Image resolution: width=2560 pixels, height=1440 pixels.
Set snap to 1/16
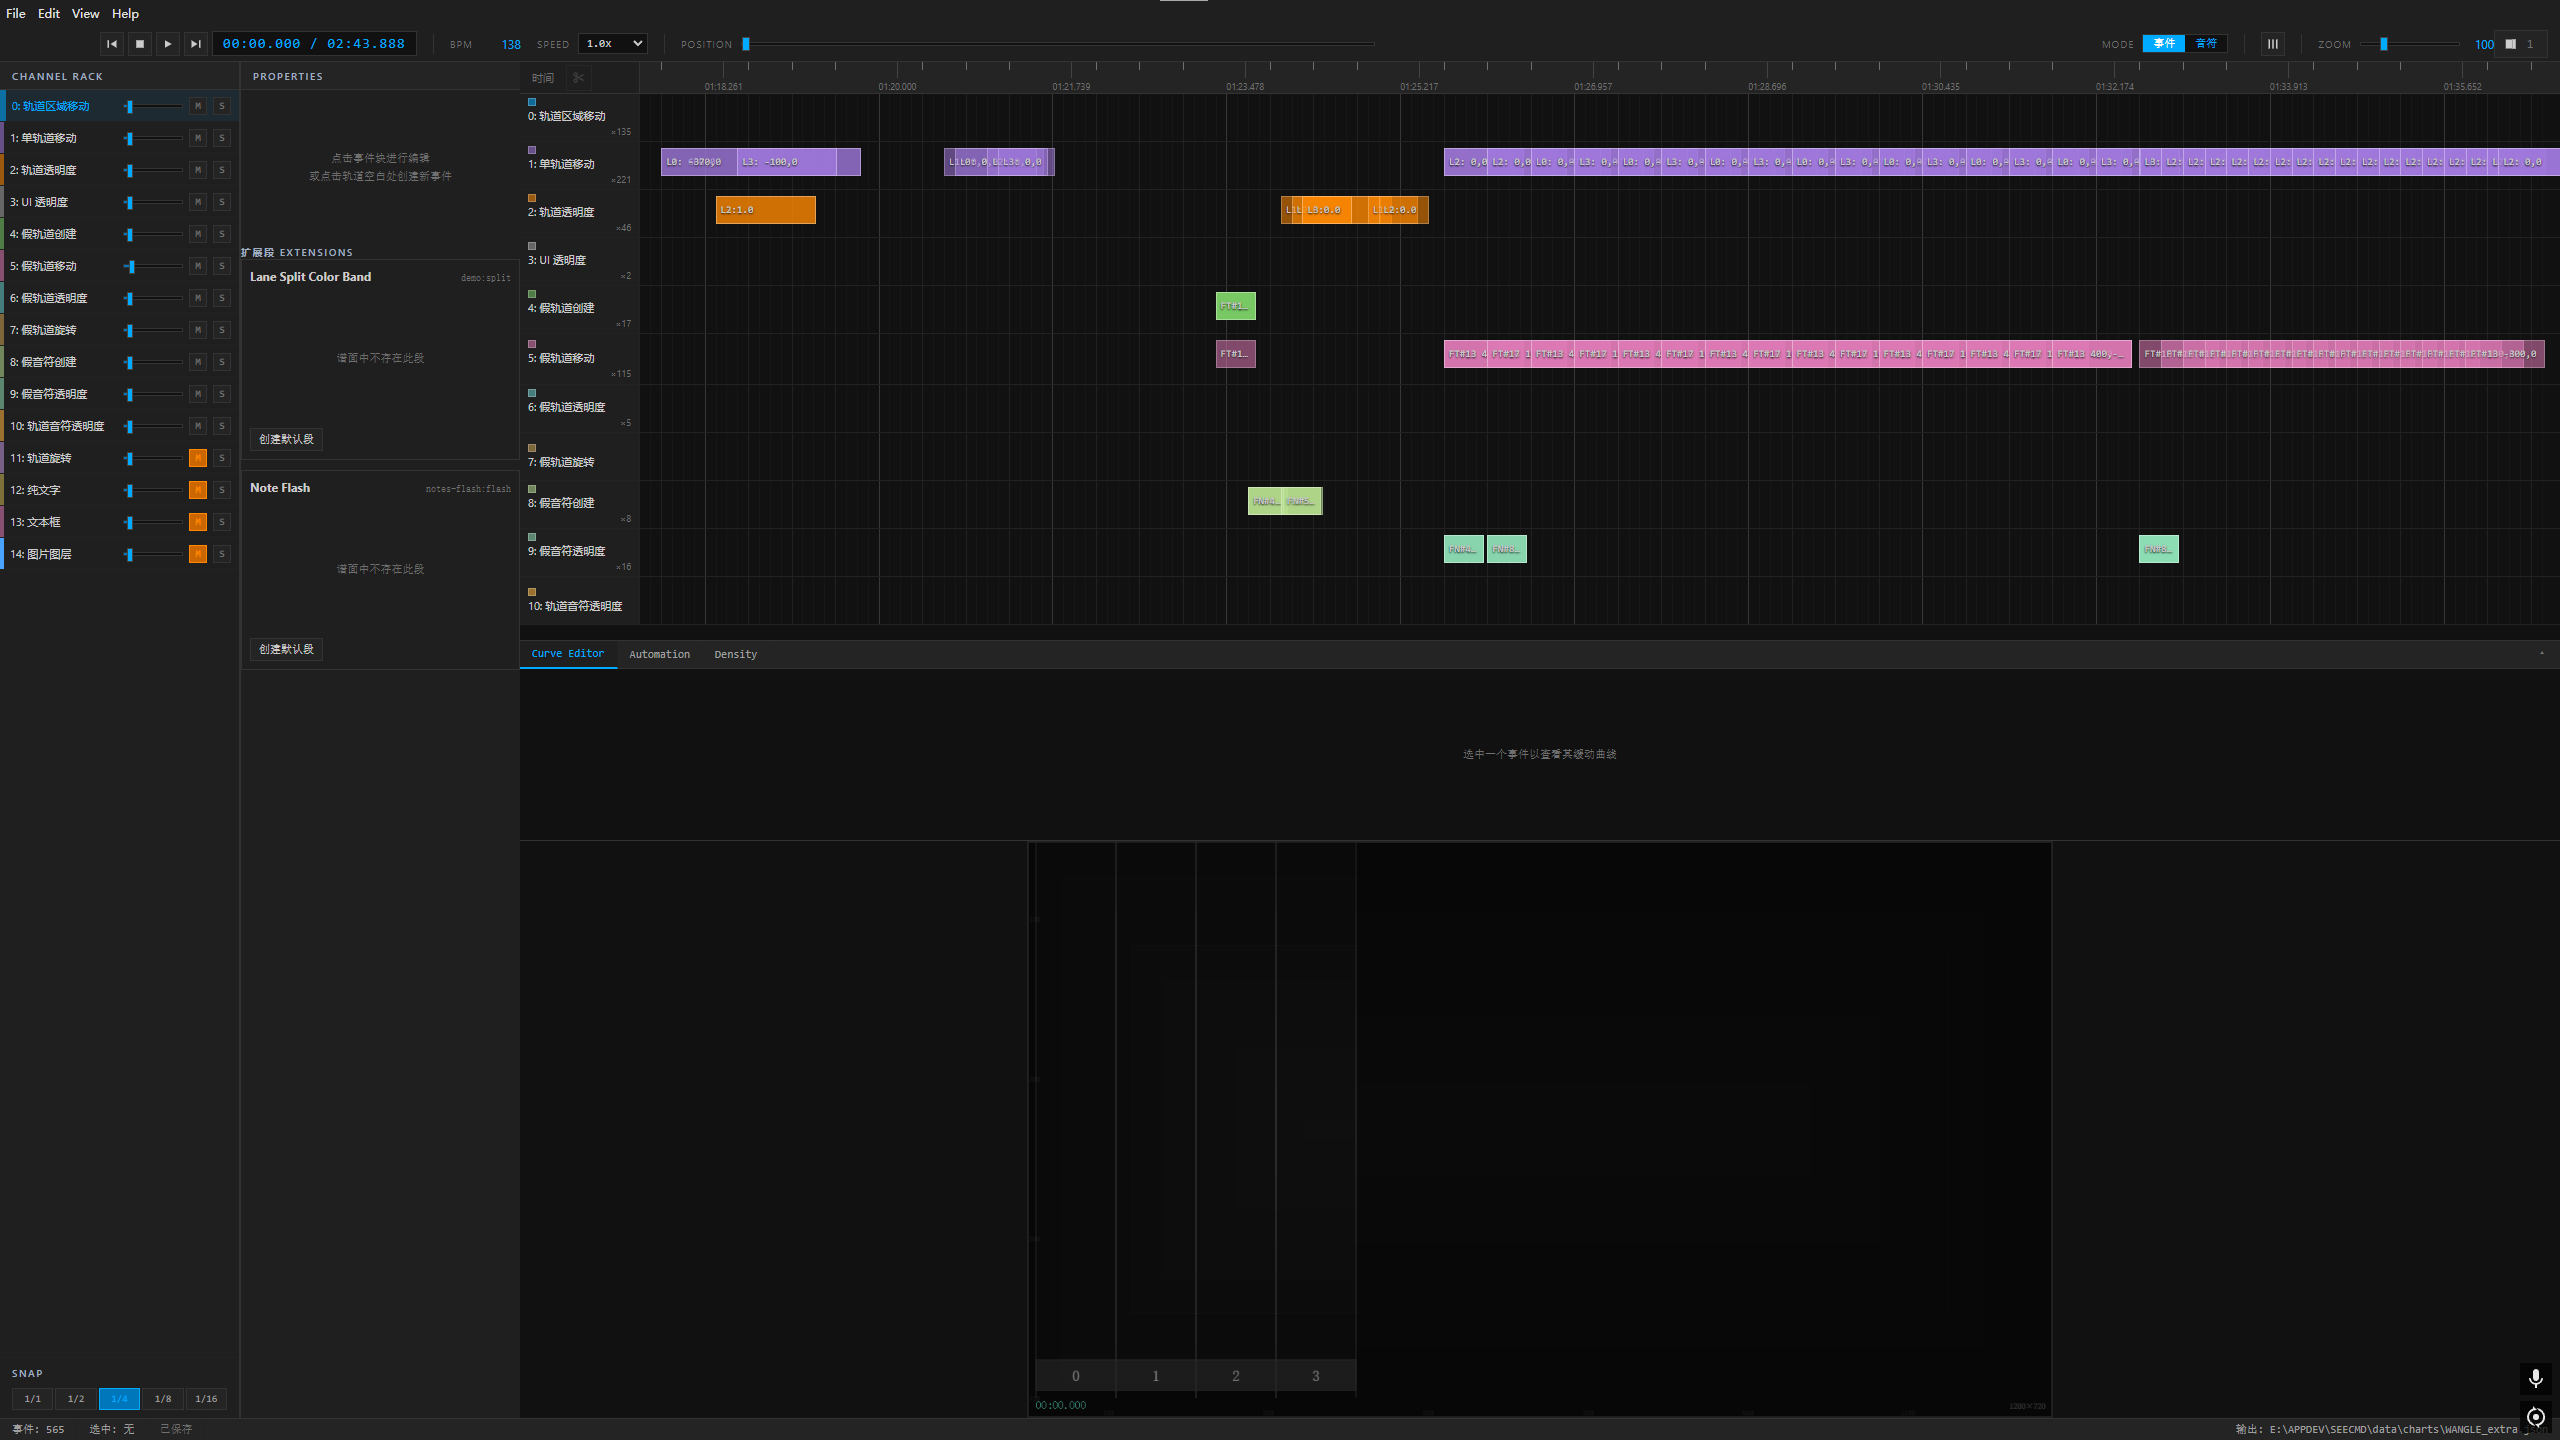coord(206,1399)
